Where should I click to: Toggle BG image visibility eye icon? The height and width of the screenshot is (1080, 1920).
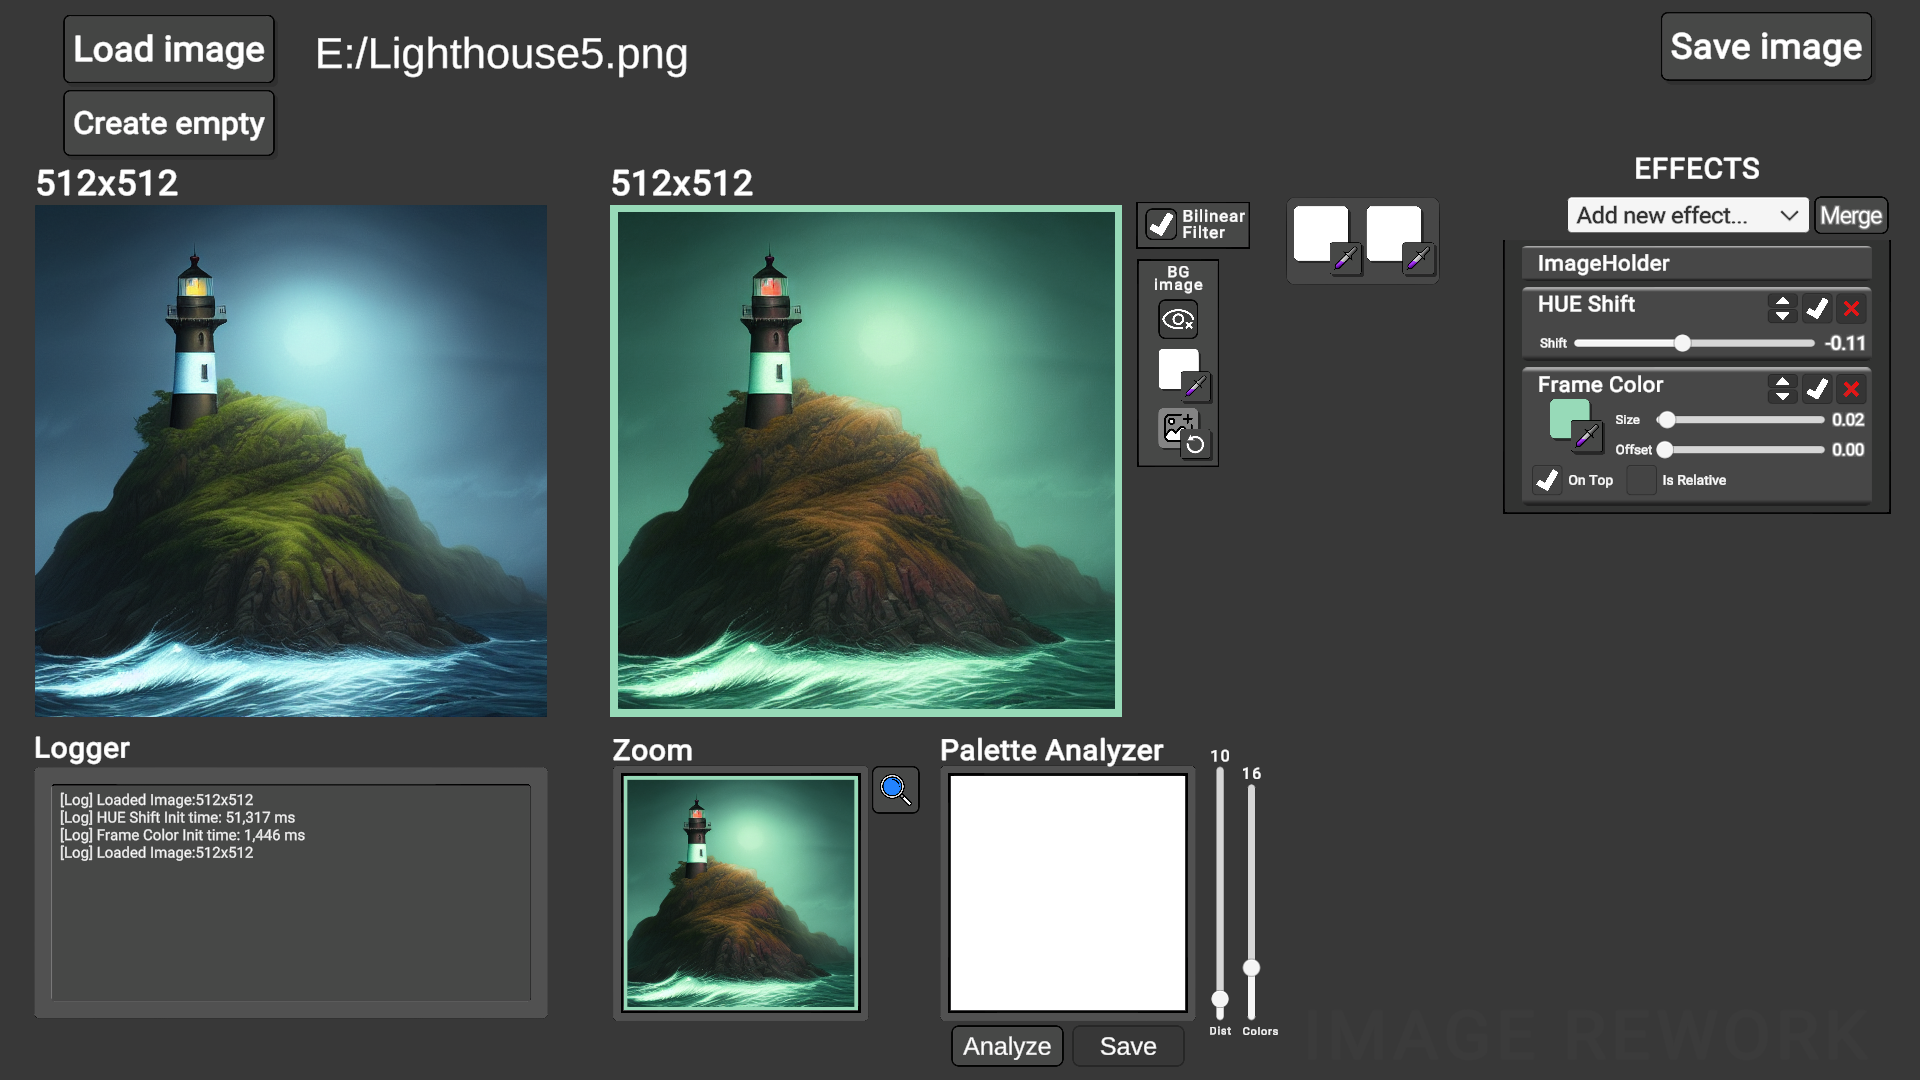(x=1178, y=320)
